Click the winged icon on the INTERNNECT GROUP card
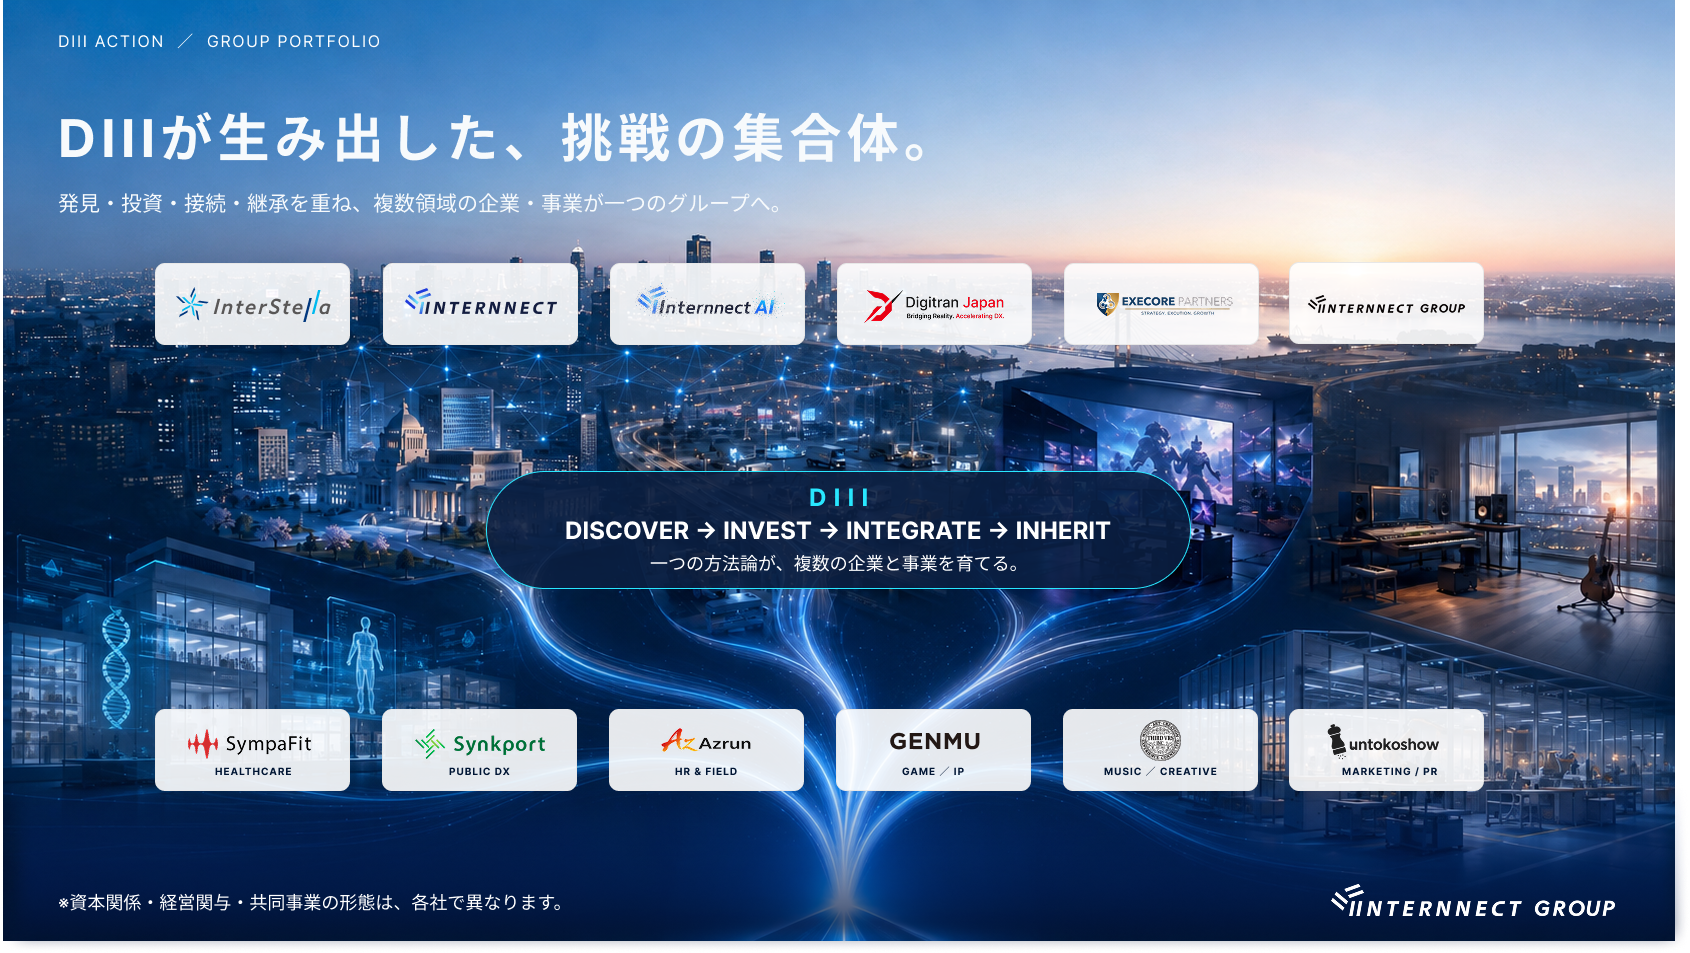 coord(1317,304)
